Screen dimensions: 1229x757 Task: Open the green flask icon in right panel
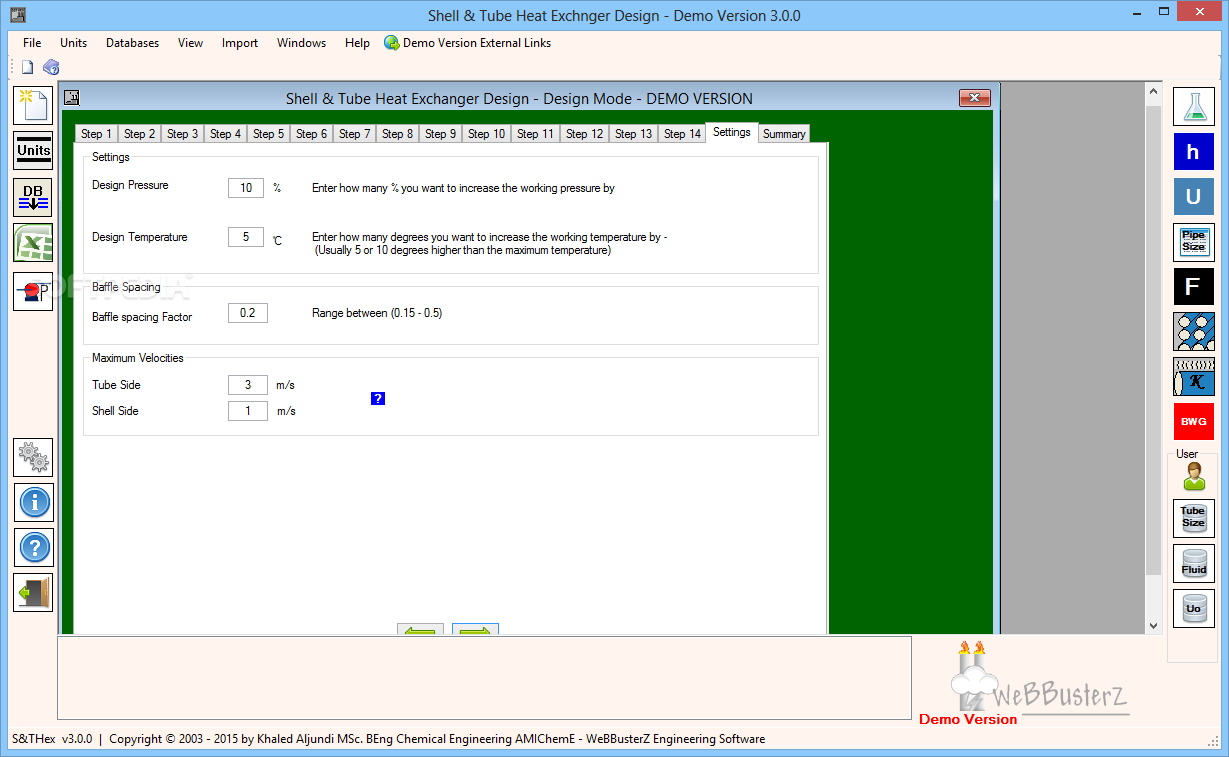tap(1193, 107)
